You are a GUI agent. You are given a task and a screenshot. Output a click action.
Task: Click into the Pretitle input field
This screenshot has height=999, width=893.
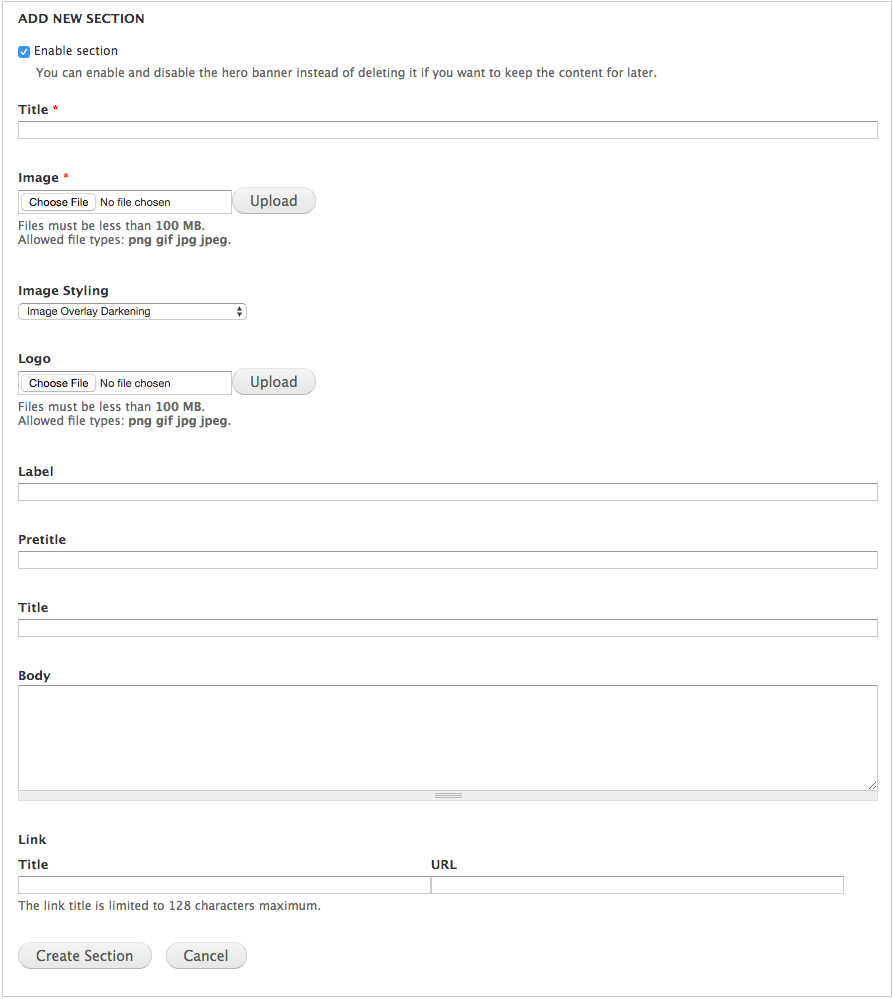click(447, 560)
